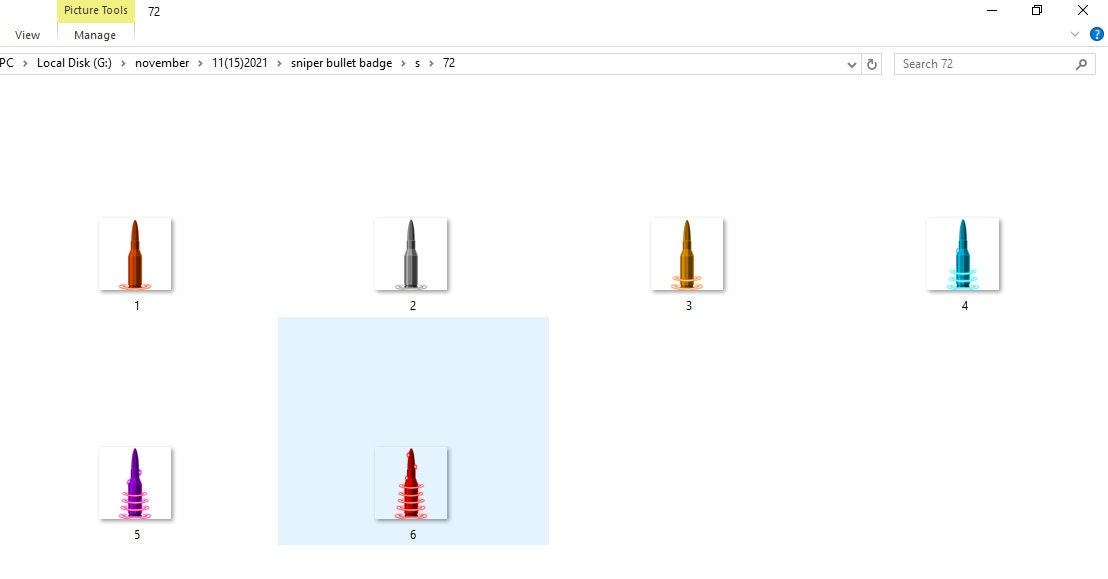The width and height of the screenshot is (1108, 579).
Task: Go to the sniper bullet badge folder
Action: click(339, 63)
